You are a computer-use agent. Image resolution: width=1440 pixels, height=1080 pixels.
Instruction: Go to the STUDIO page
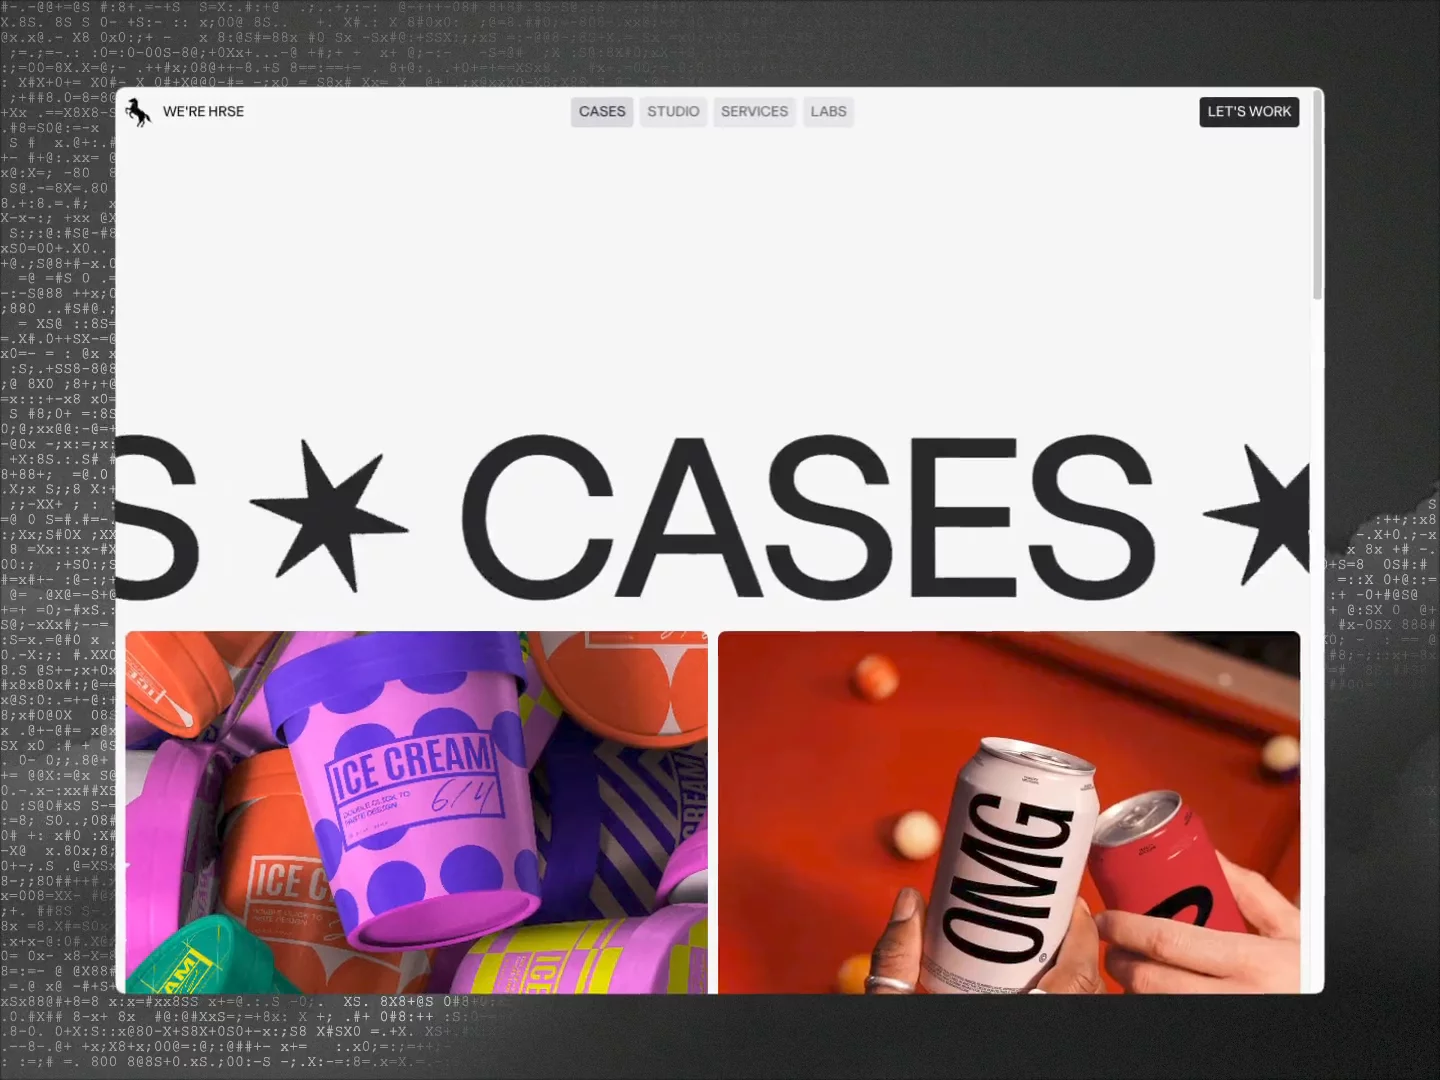coord(673,112)
